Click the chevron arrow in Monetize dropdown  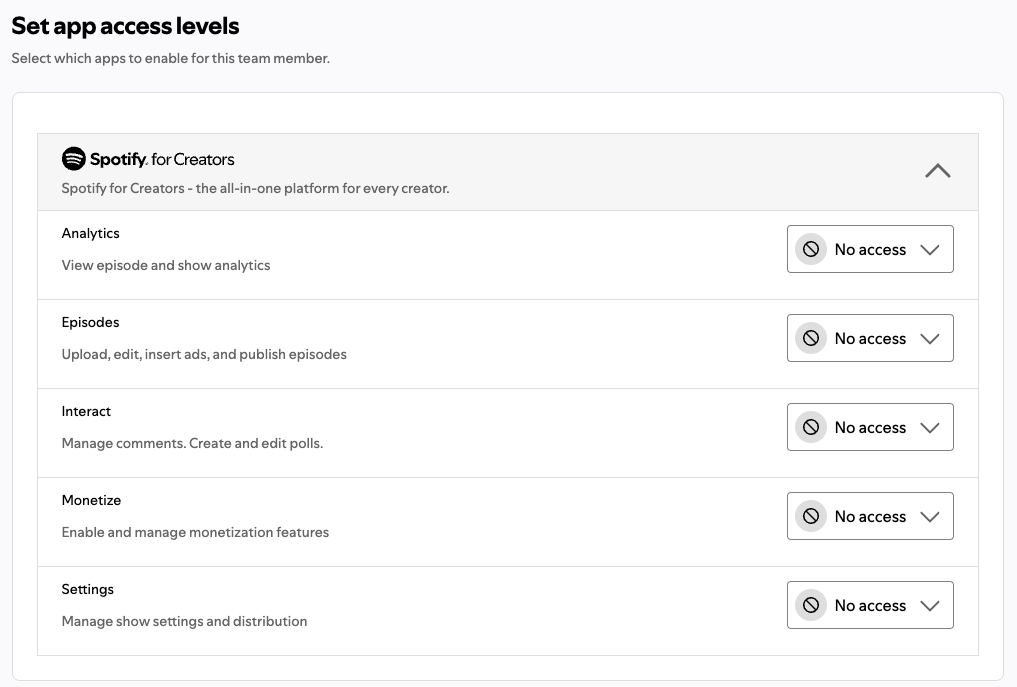click(x=929, y=516)
